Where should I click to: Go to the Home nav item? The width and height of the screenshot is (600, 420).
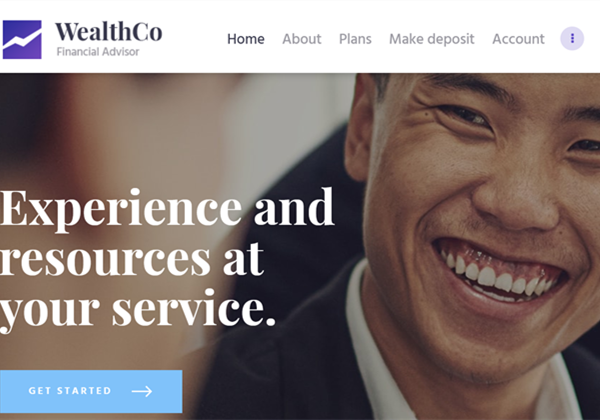[246, 39]
